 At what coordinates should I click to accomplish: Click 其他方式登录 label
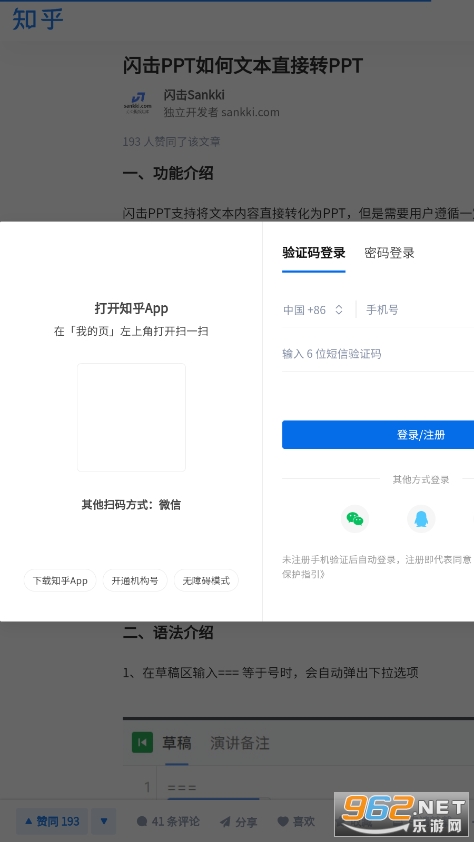[x=421, y=480]
